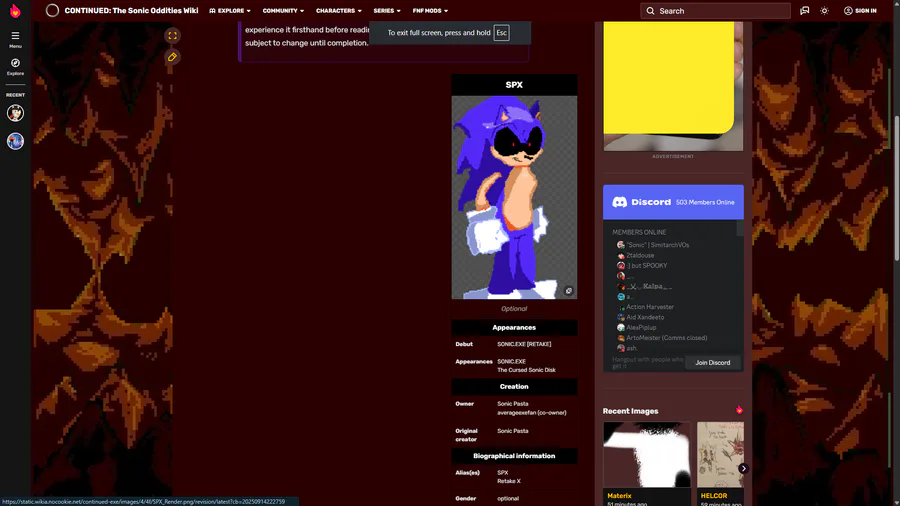The image size is (900, 506).
Task: Click the "Recent Images" heading
Action: [x=630, y=411]
